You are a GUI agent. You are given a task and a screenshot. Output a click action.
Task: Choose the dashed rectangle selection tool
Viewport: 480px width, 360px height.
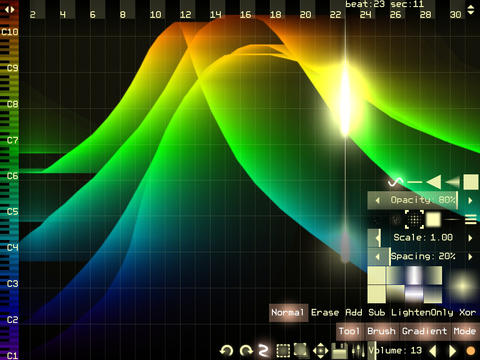click(283, 351)
